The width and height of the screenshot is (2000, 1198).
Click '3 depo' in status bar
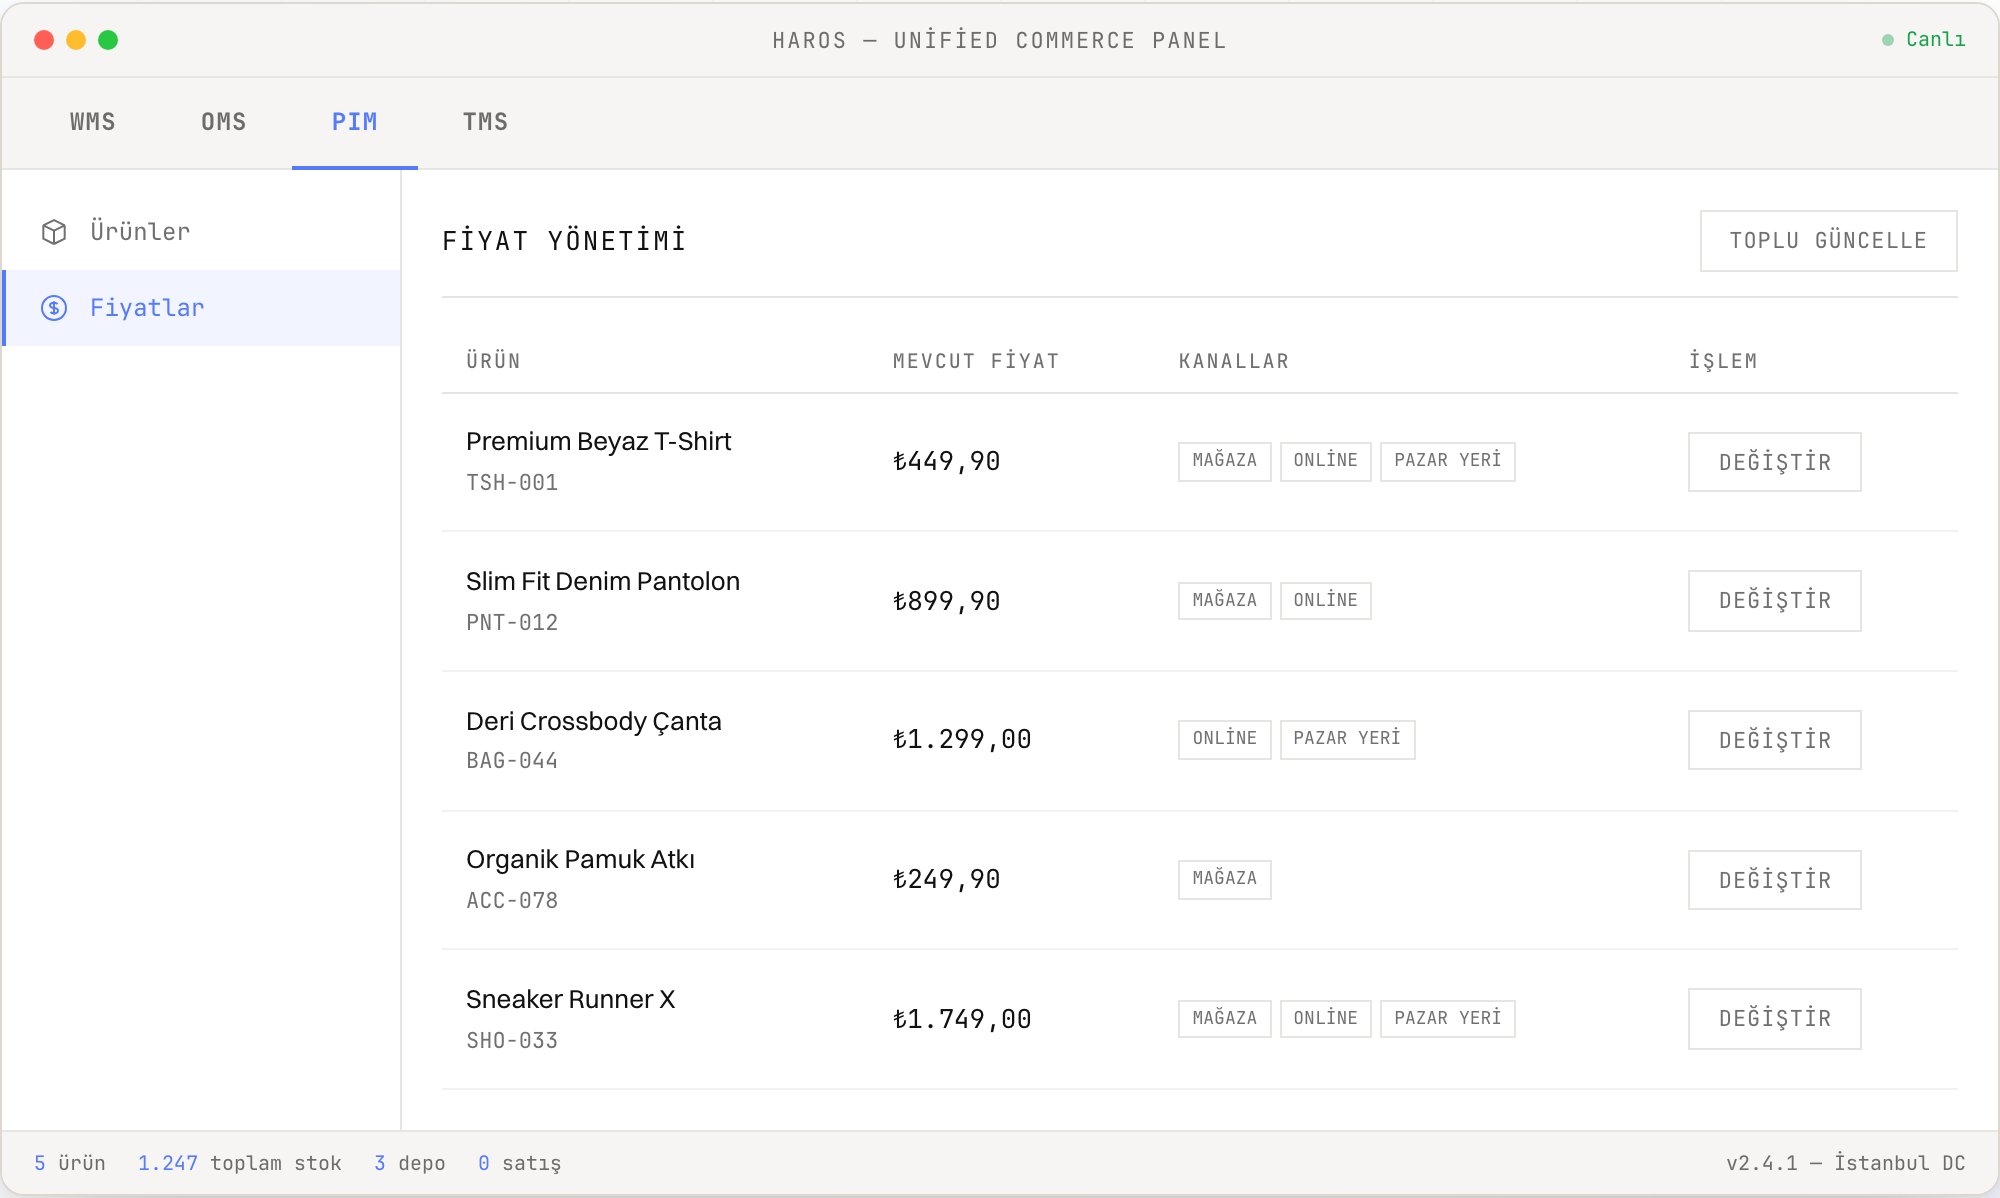point(410,1163)
